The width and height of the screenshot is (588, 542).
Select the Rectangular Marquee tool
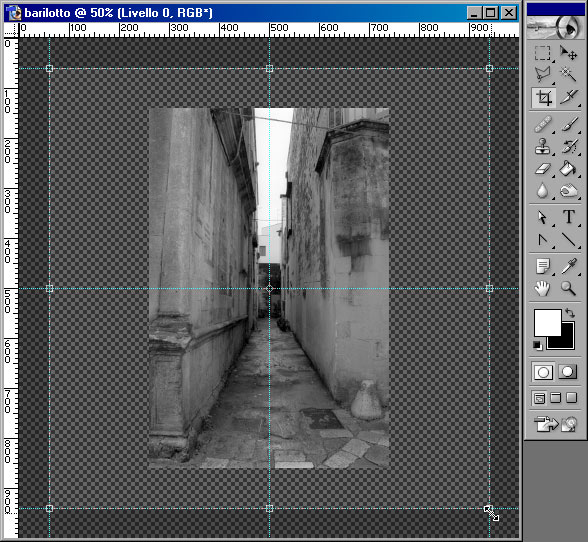coord(542,53)
